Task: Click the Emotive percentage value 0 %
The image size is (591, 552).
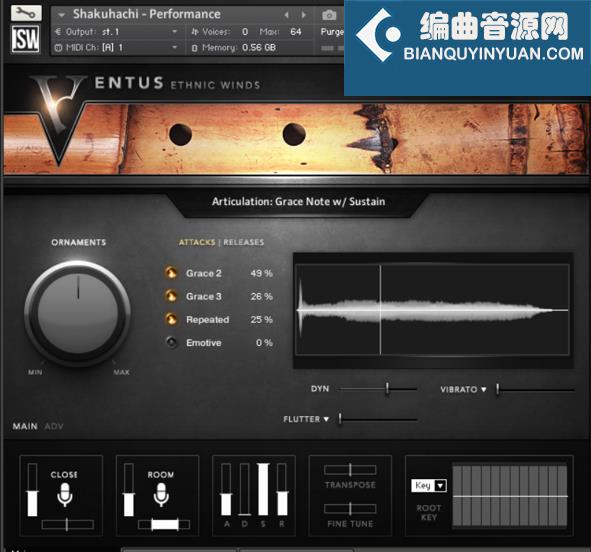Action: tap(264, 343)
